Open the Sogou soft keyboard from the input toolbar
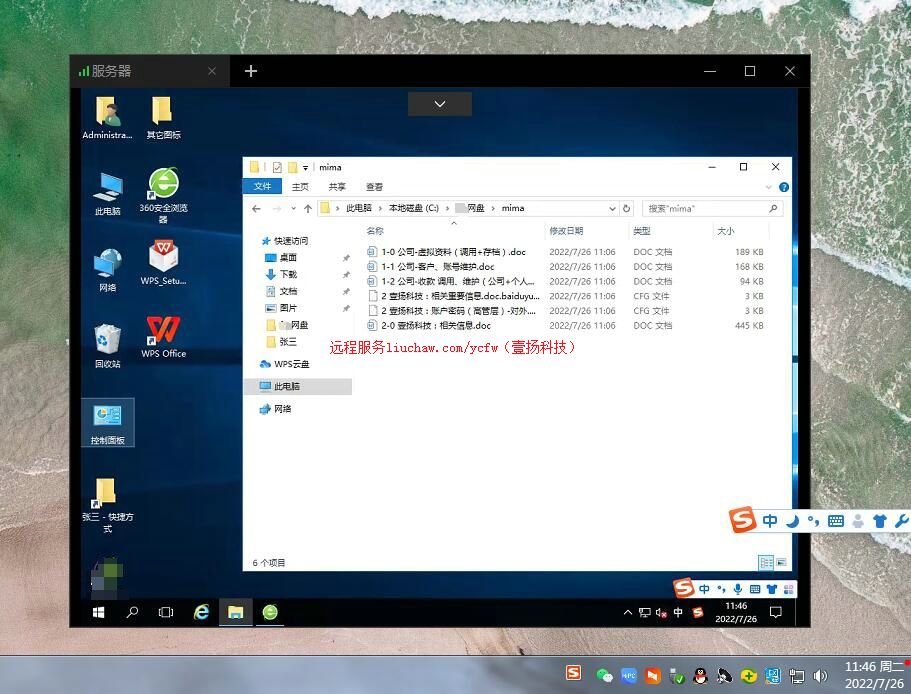 834,521
